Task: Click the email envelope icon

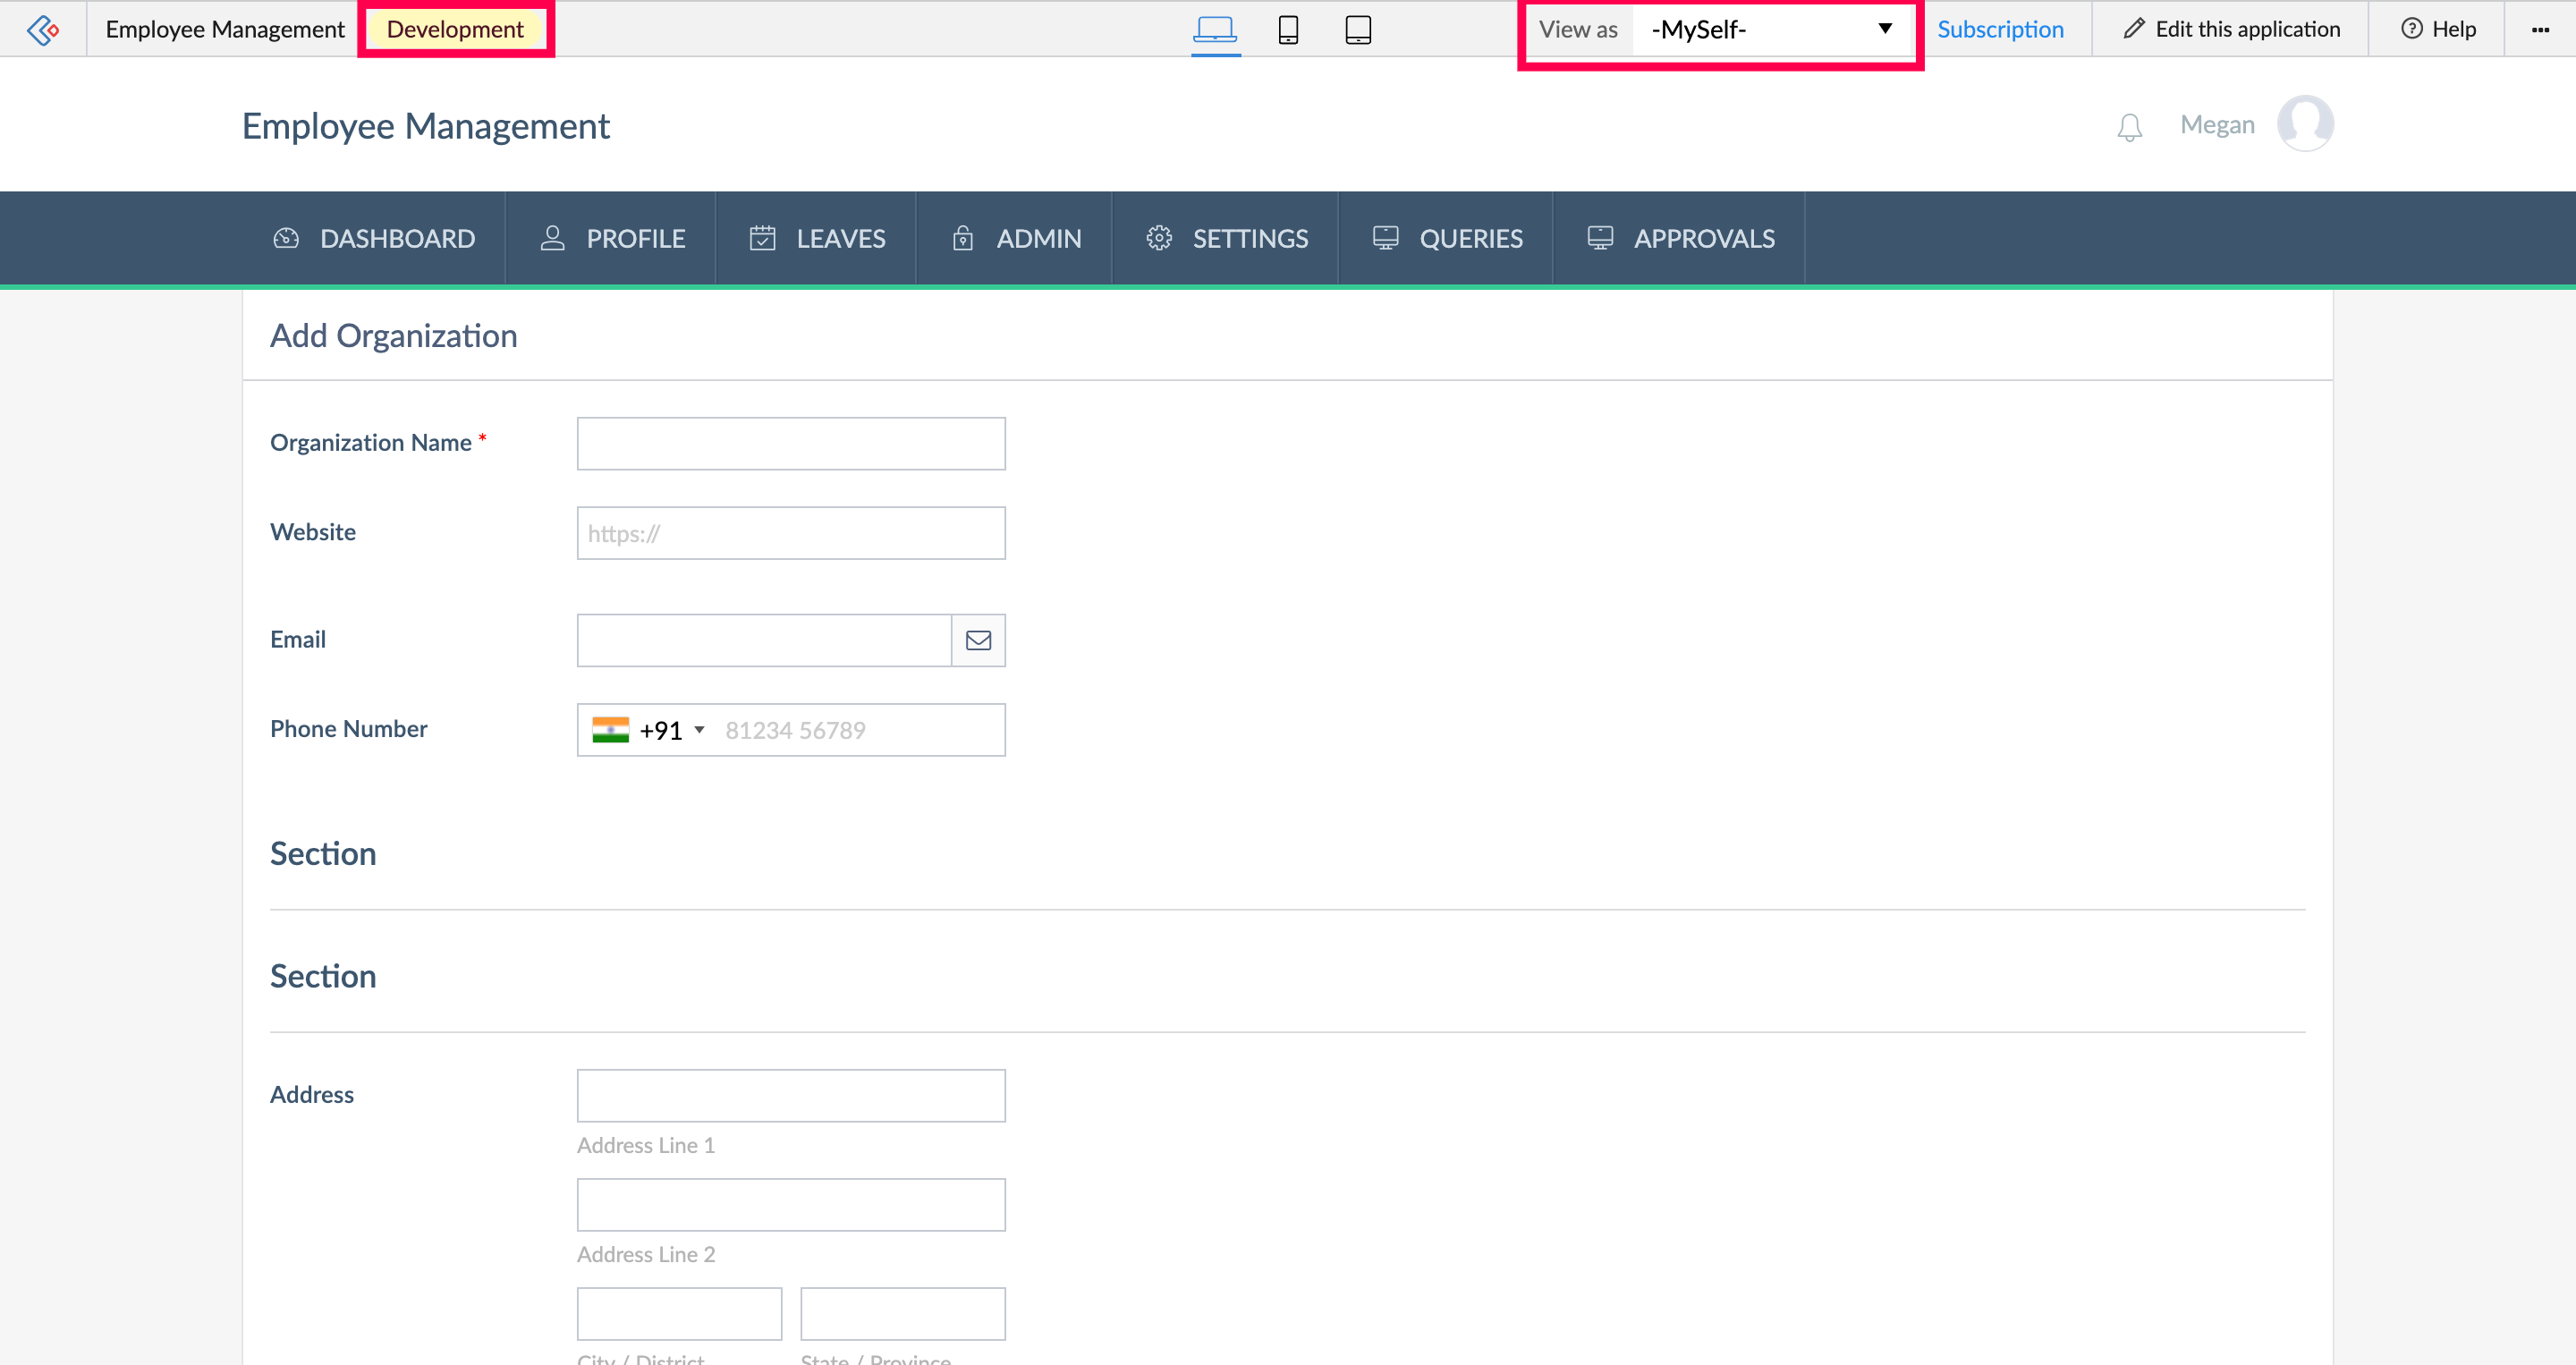Action: click(978, 640)
